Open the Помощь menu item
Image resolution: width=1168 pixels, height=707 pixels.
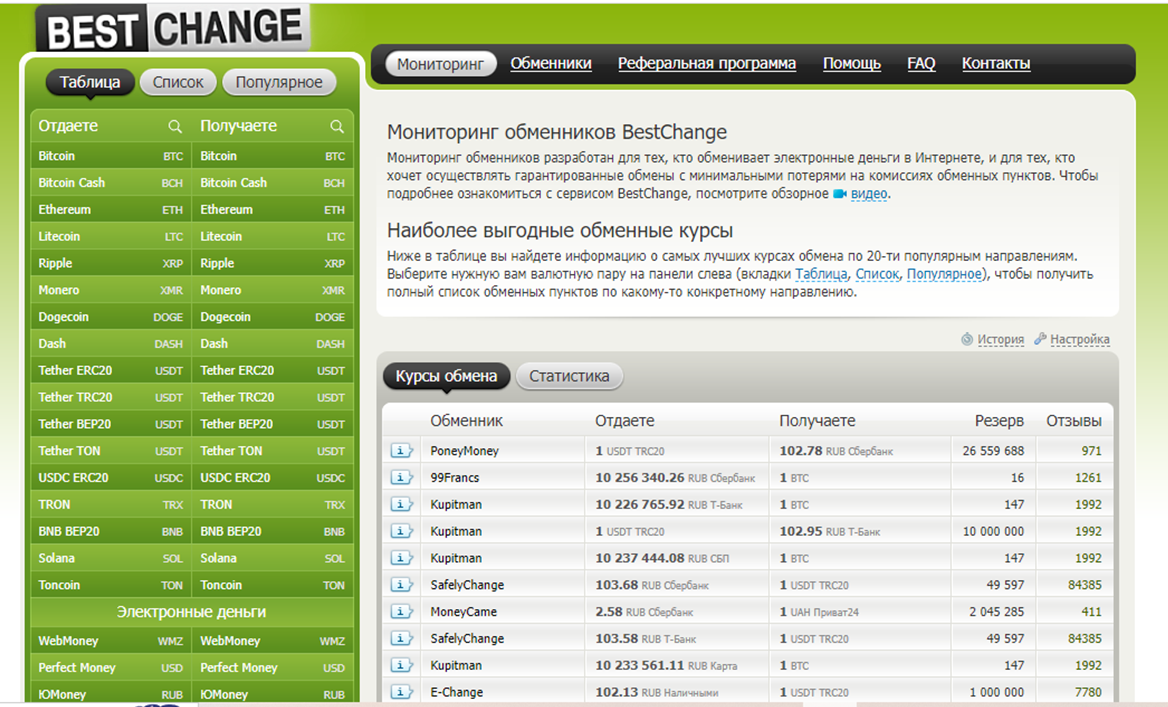click(x=851, y=64)
